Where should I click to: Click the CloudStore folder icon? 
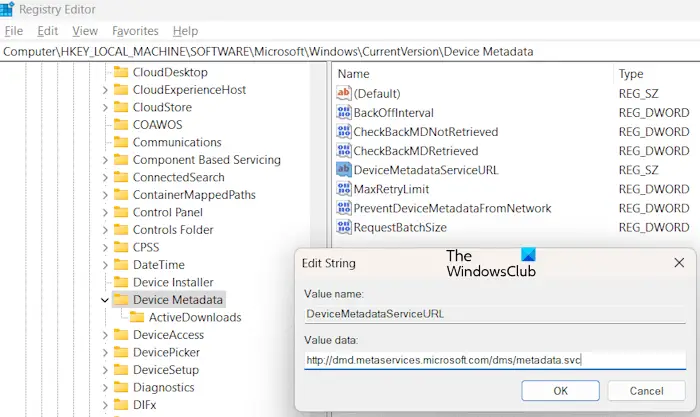121,107
